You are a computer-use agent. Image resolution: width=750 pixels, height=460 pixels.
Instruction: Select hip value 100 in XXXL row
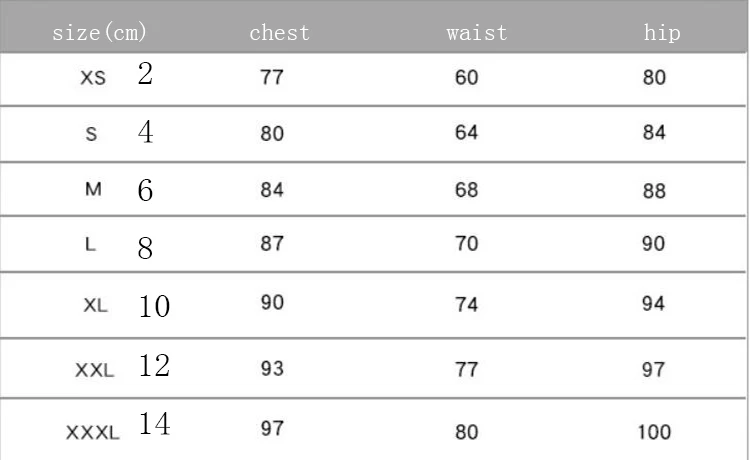tap(654, 432)
